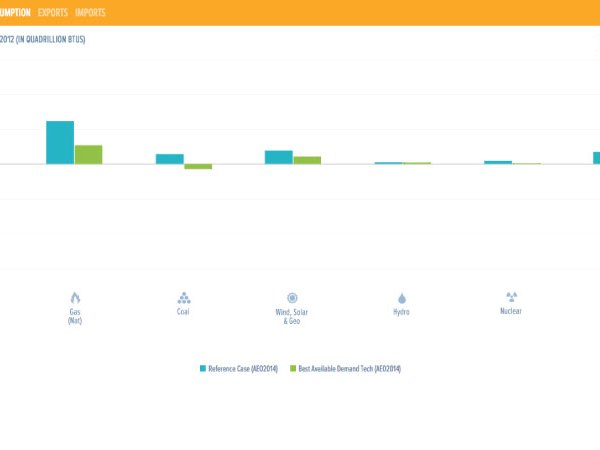600x450 pixels.
Task: Toggle the Reference Case legend swatch
Action: [203, 368]
